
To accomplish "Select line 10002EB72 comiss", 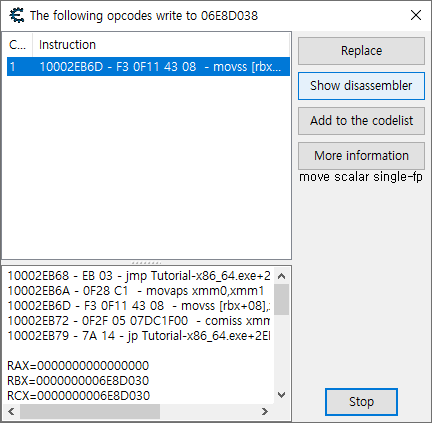I will [x=139, y=321].
